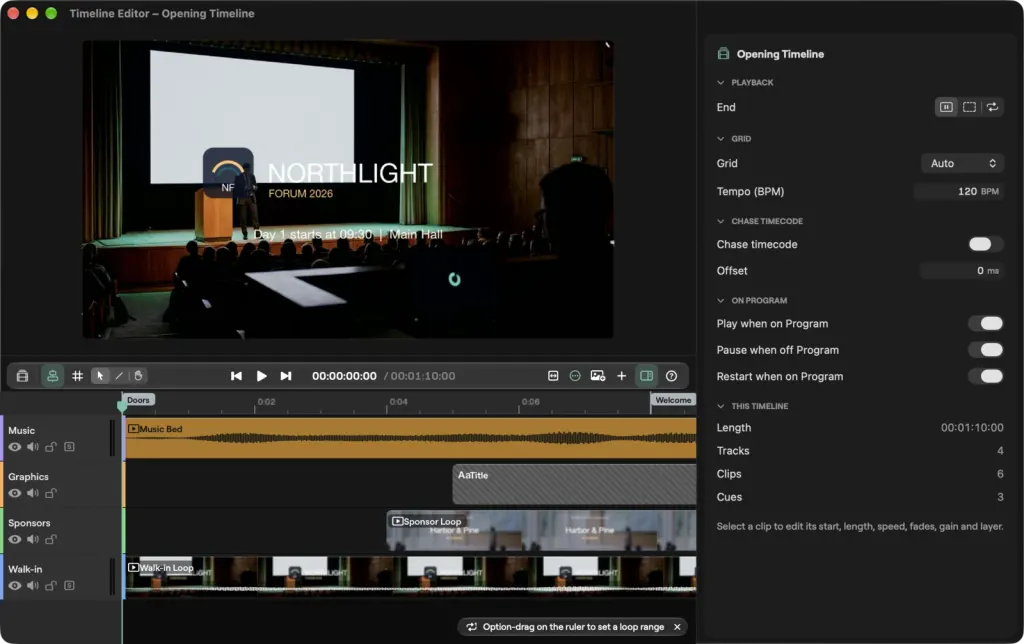Collapse the This Timeline section
The width and height of the screenshot is (1024, 644).
point(752,406)
